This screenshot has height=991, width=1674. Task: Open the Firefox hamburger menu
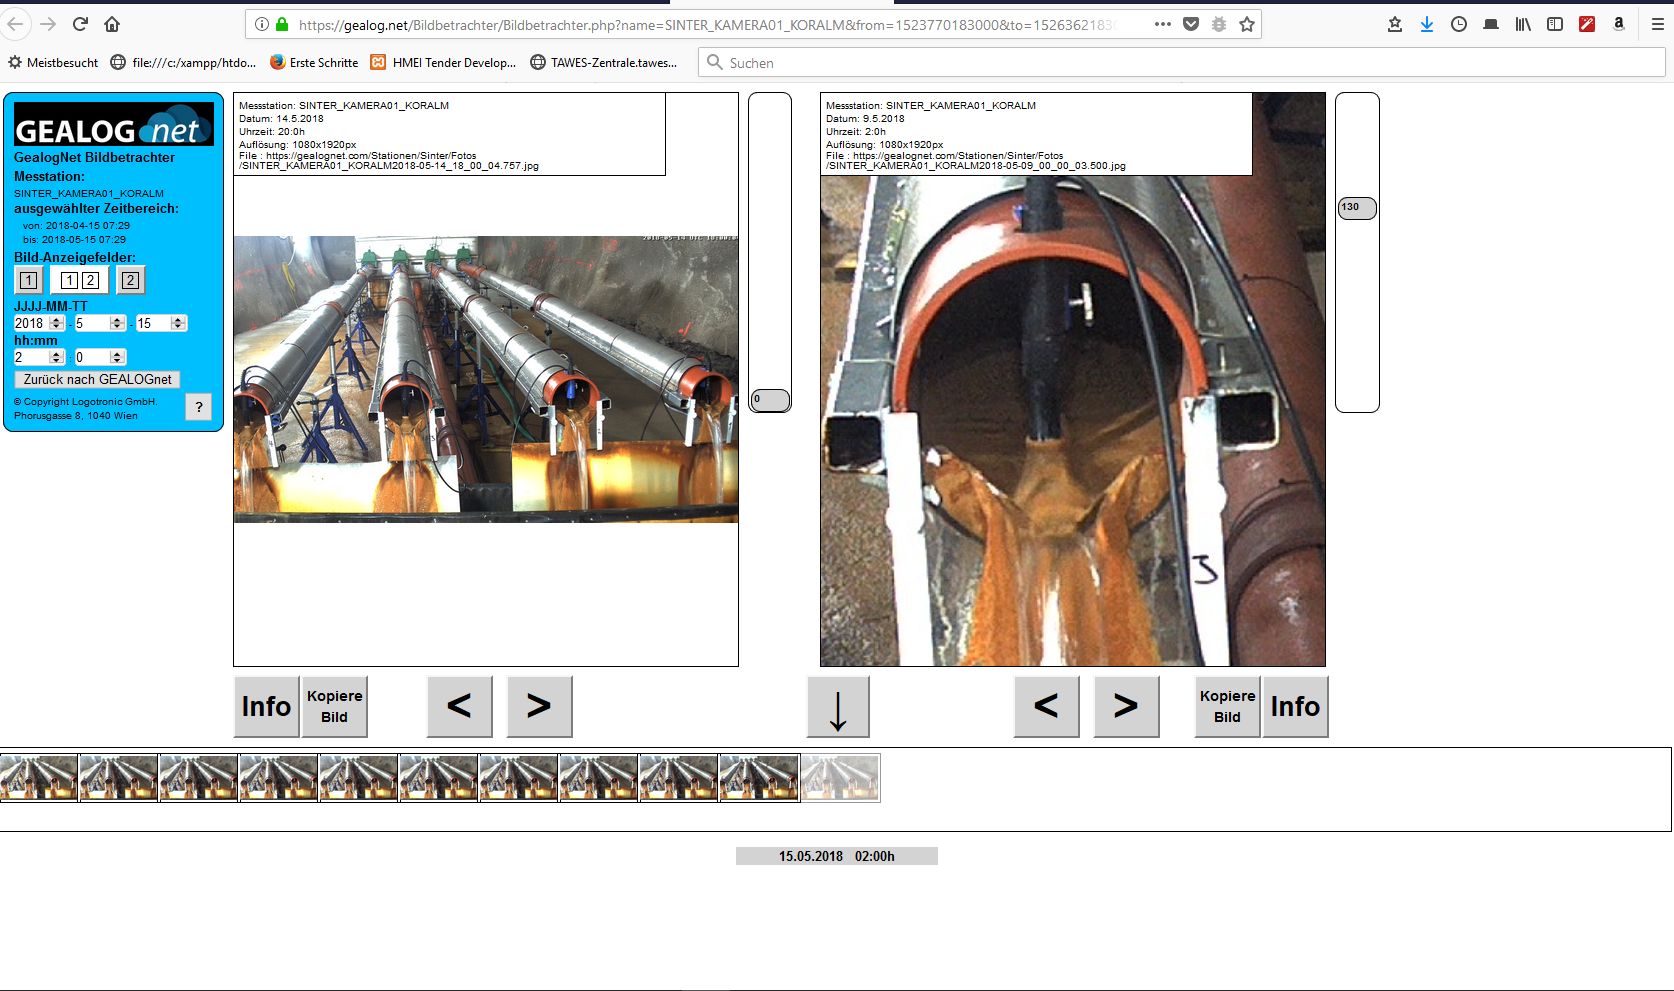click(x=1658, y=23)
